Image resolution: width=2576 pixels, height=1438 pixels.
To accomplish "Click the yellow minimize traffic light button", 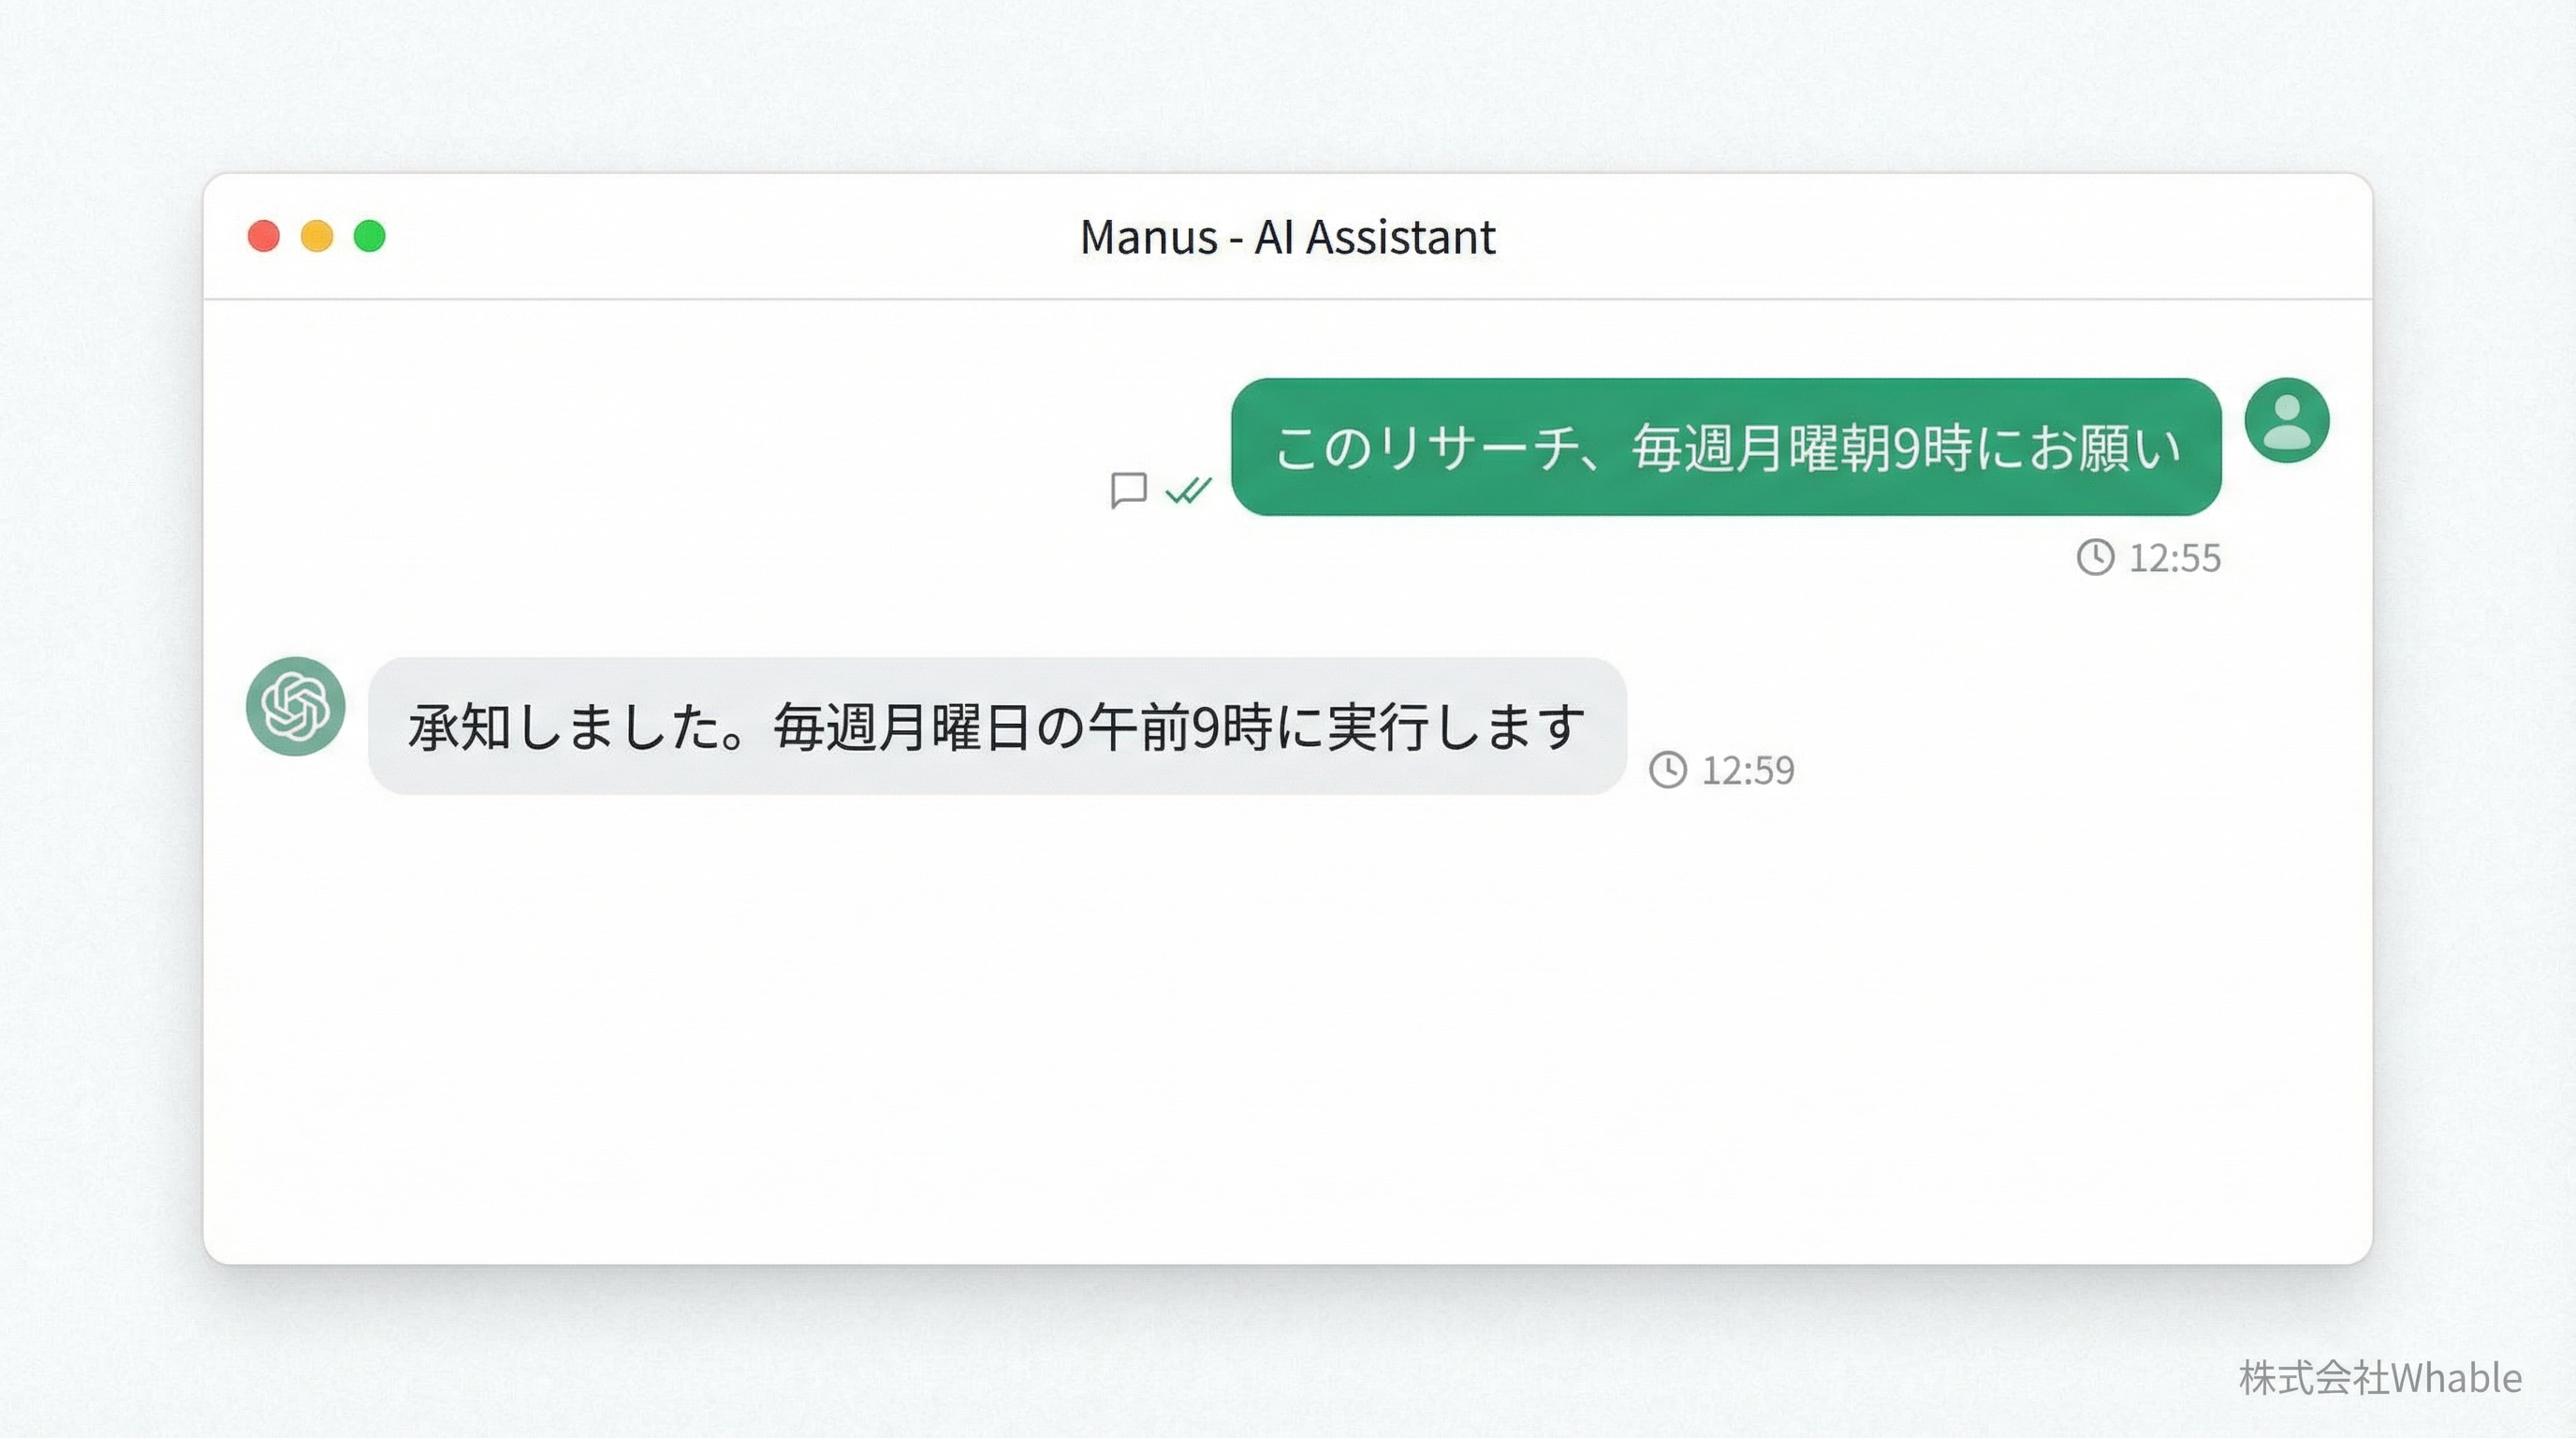I will point(318,237).
